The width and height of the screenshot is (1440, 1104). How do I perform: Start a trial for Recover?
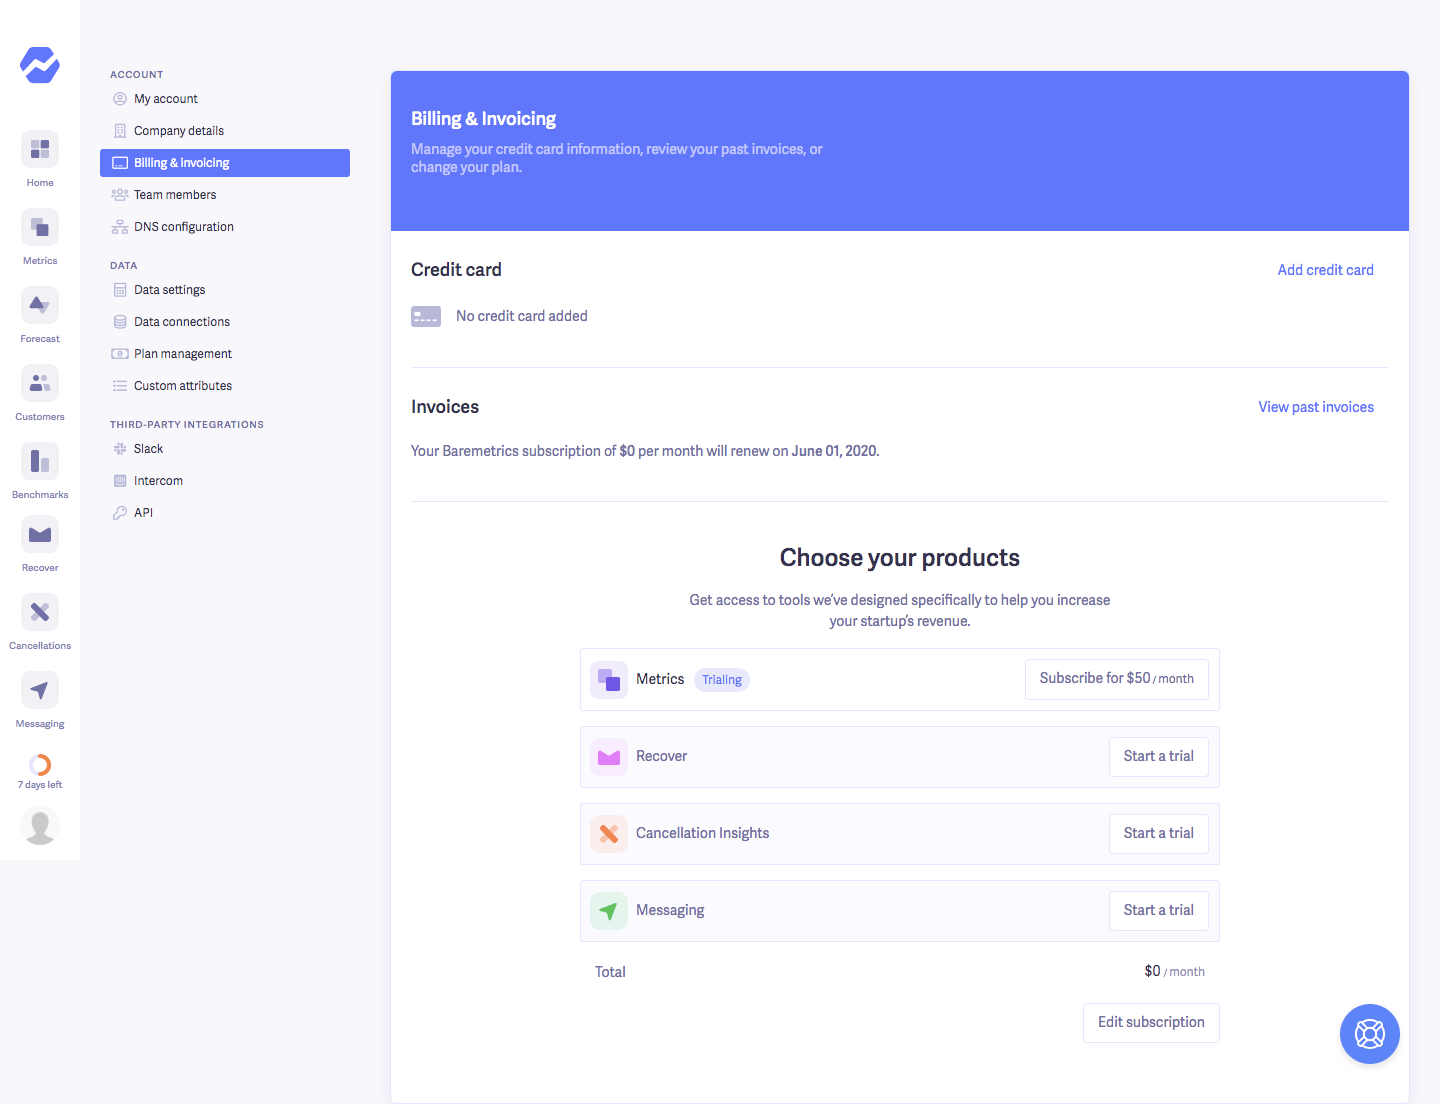(1159, 757)
